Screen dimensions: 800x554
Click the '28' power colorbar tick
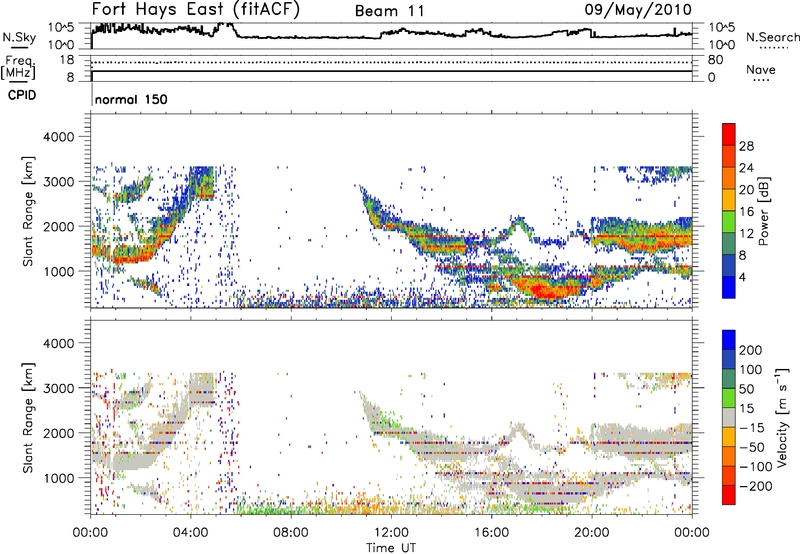point(746,146)
